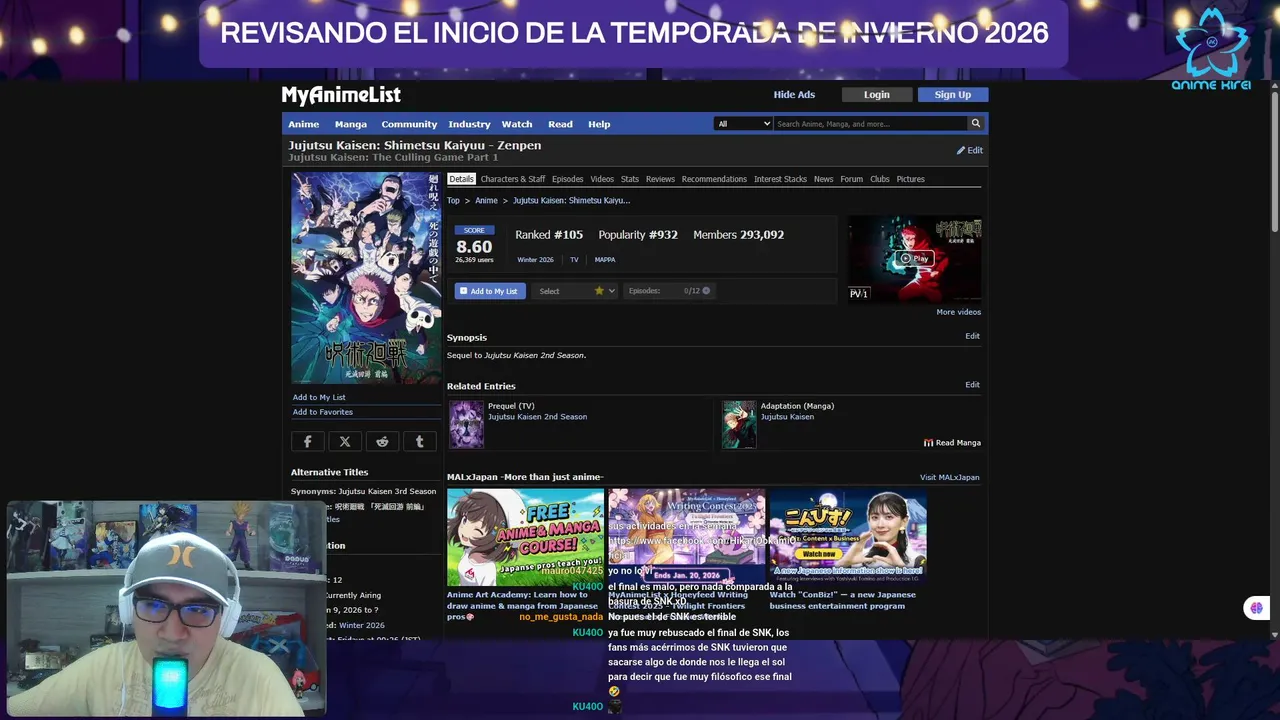Click the Related Entries Edit link

tap(972, 385)
